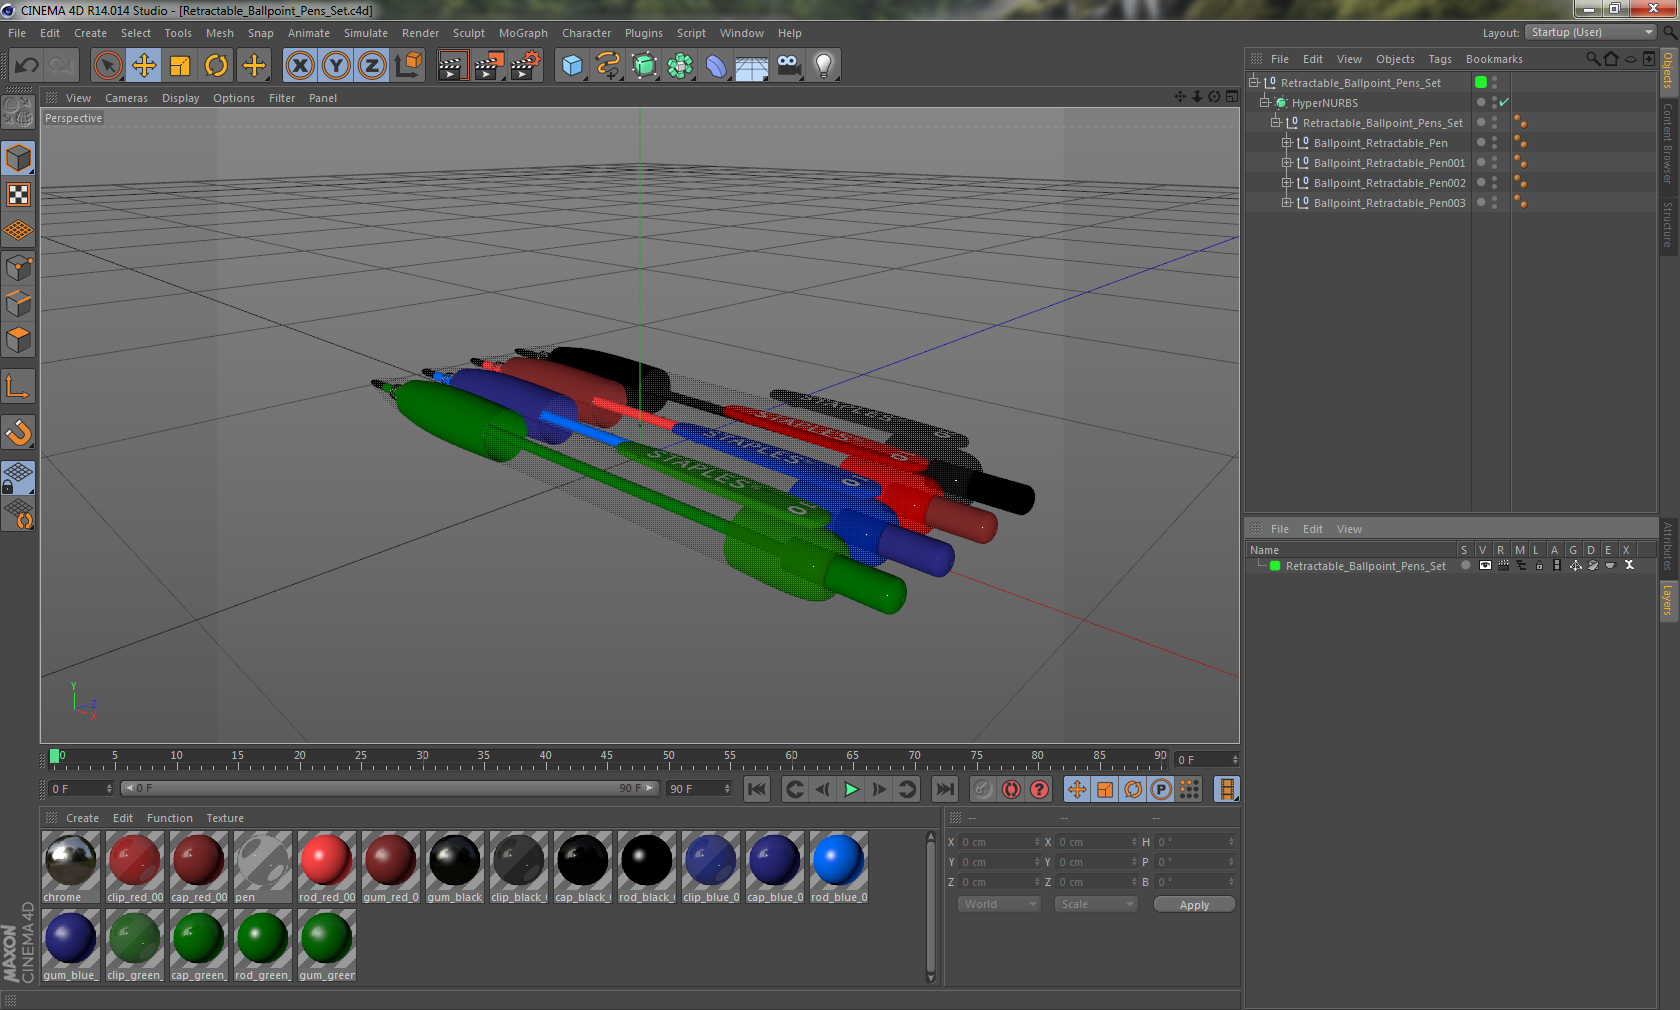
Task: Toggle layer view visibility for Retractable_Ballpoint_Pens_Set
Action: (x=1485, y=566)
